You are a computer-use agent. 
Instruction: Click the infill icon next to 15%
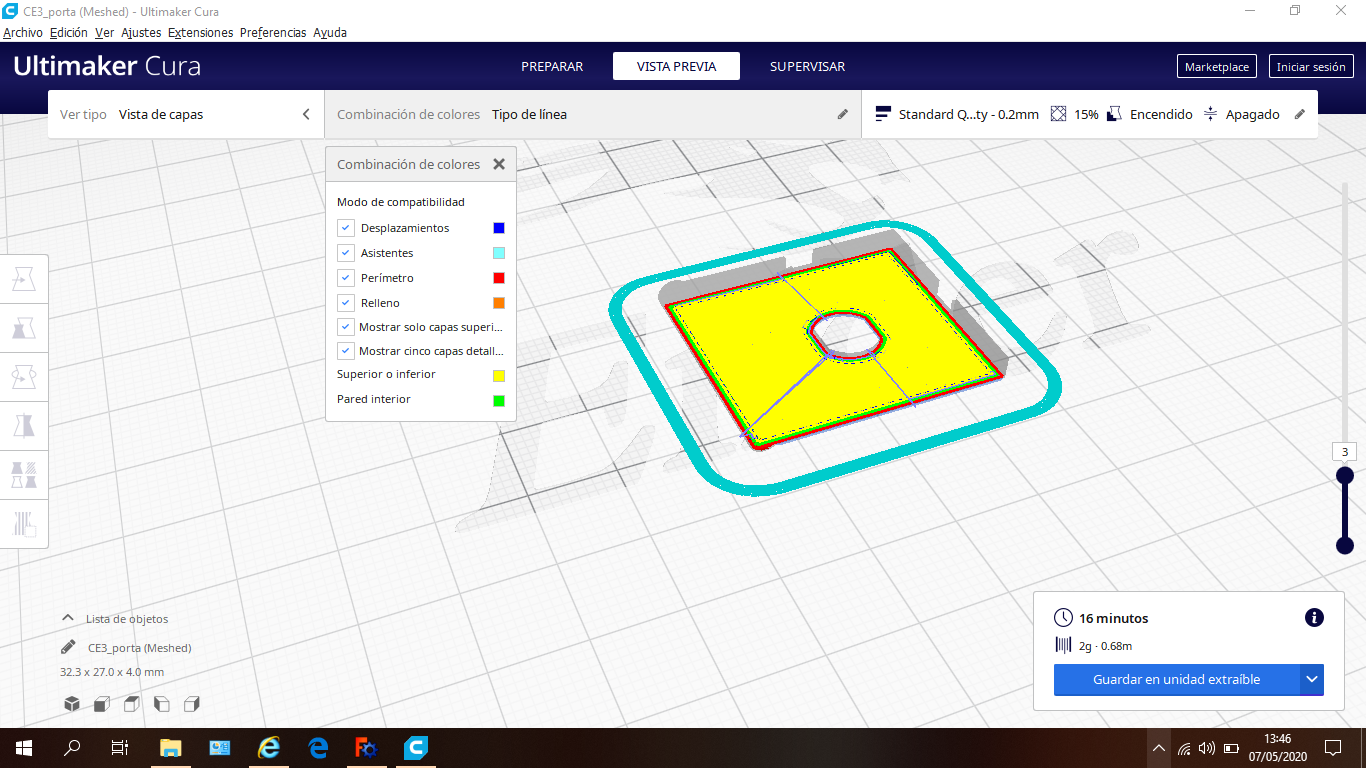1059,114
